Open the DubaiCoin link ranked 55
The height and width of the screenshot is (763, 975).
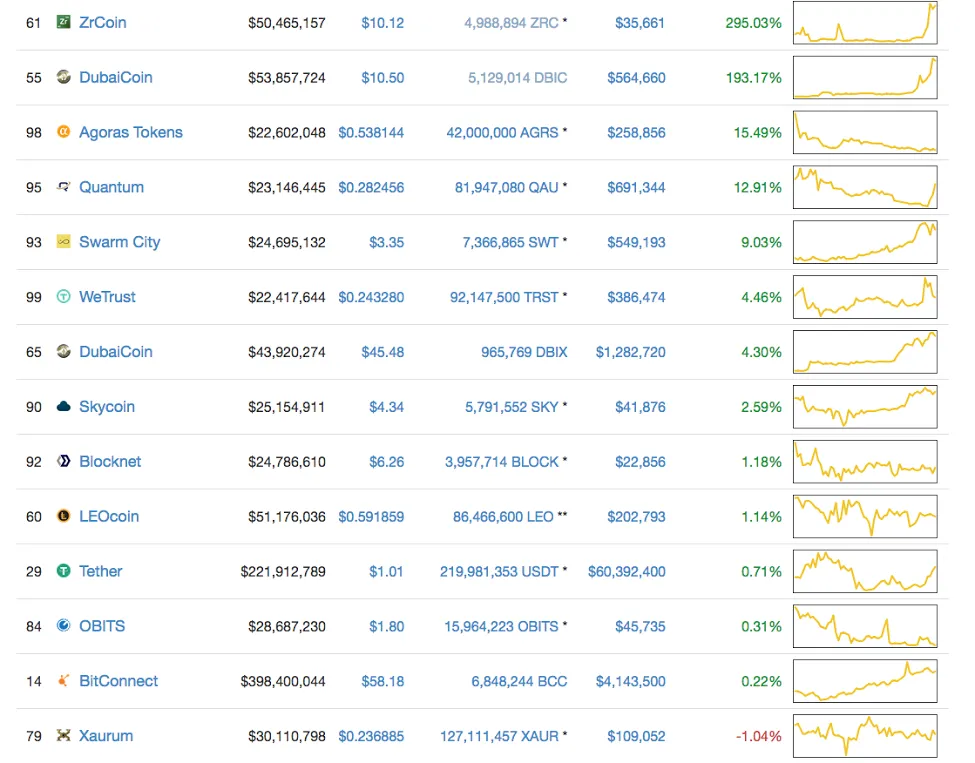pos(116,77)
